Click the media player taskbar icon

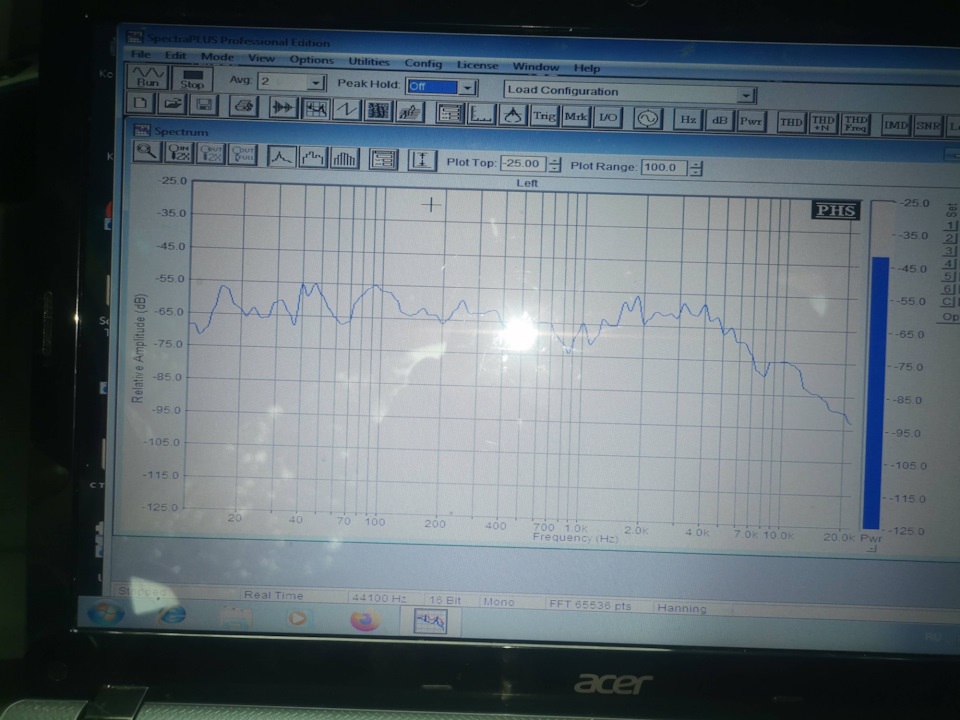[298, 618]
